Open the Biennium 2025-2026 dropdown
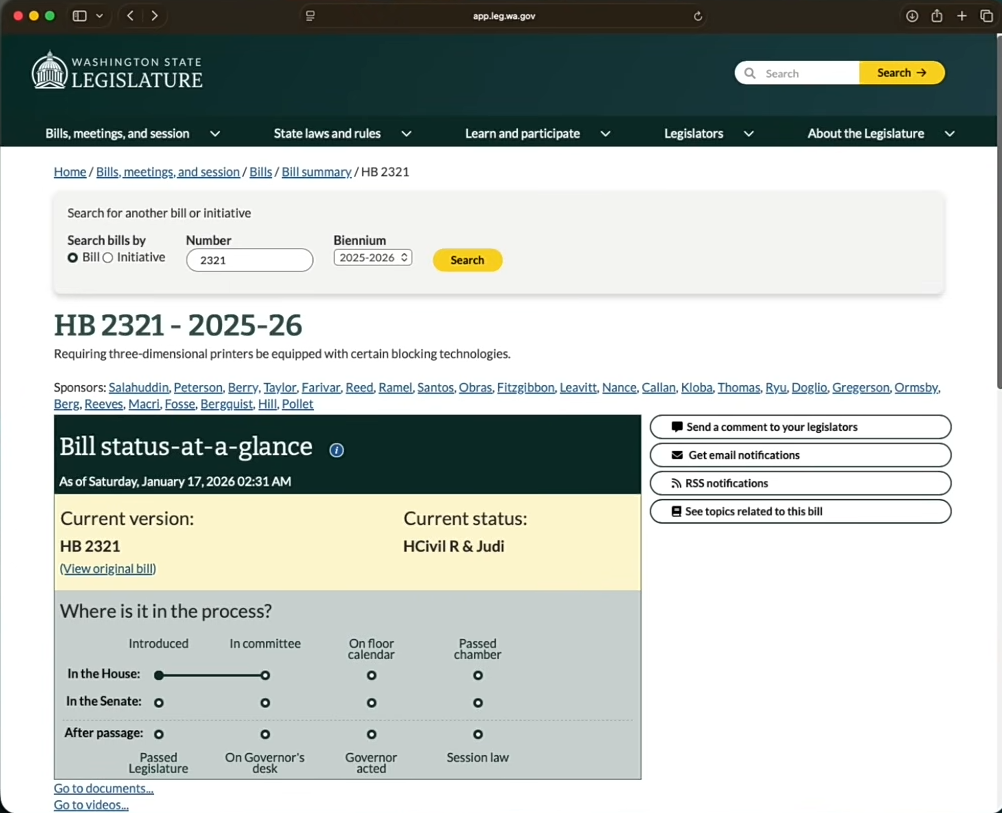 pos(373,257)
